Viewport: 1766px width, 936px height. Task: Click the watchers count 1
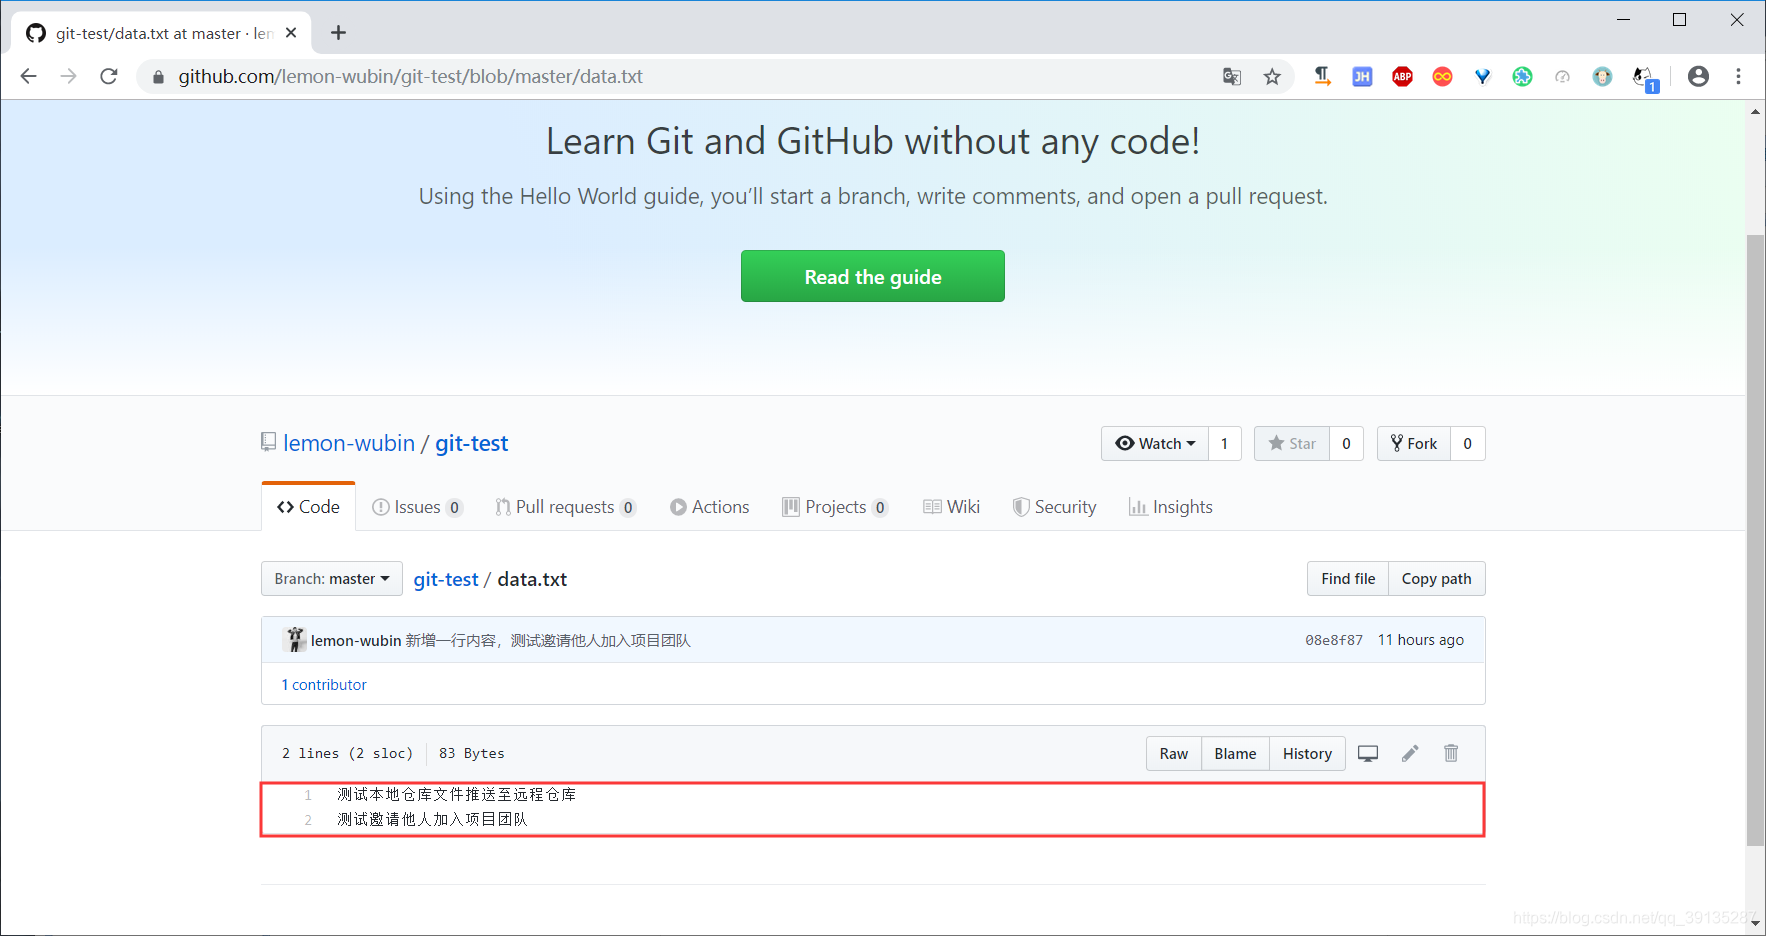(x=1225, y=443)
